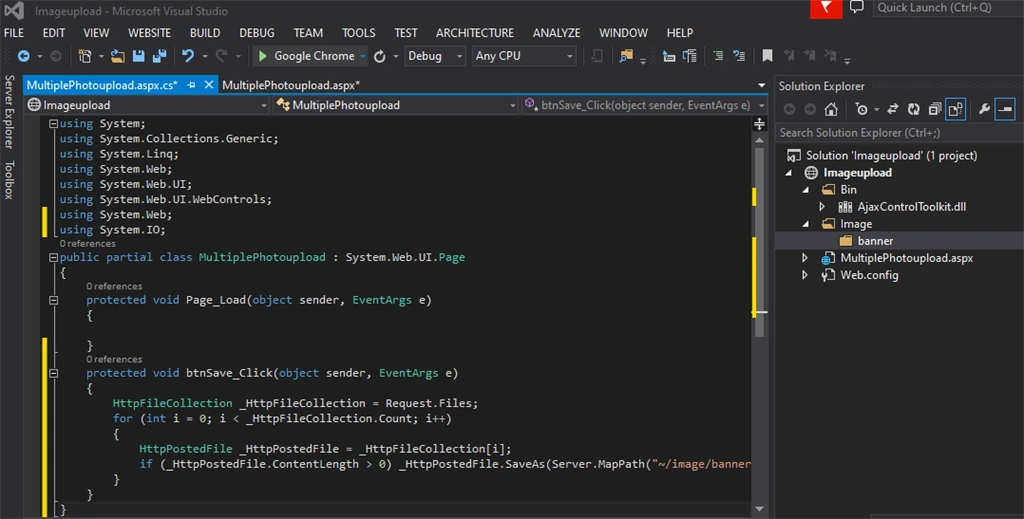The width and height of the screenshot is (1024, 519).
Task: Click the New Project toolbar icon
Action: coord(85,56)
